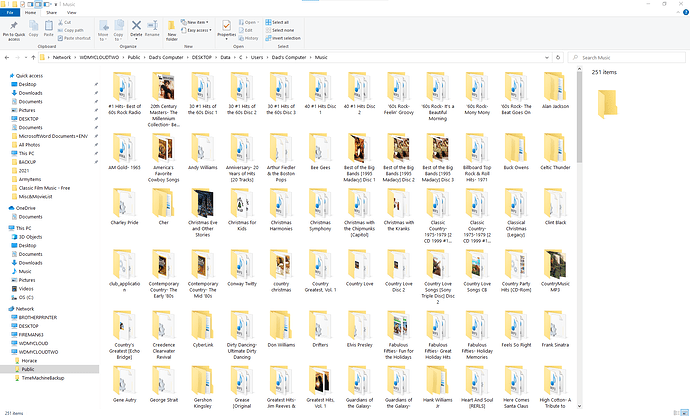The width and height of the screenshot is (690, 416).
Task: Select the Bee Gees folder
Action: tap(320, 152)
